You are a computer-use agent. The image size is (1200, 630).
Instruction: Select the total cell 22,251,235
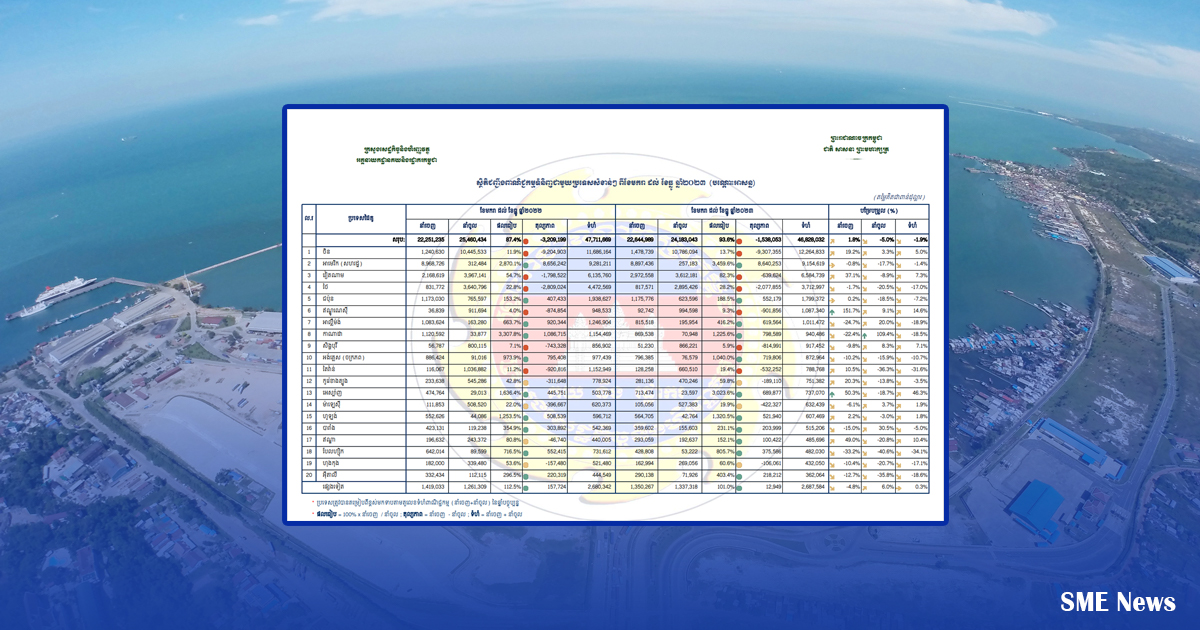click(428, 241)
